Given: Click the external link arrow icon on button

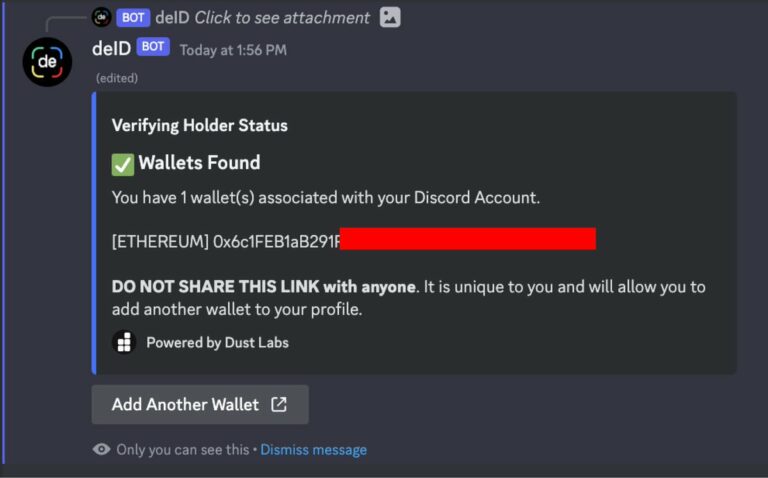Looking at the screenshot, I should pos(279,405).
